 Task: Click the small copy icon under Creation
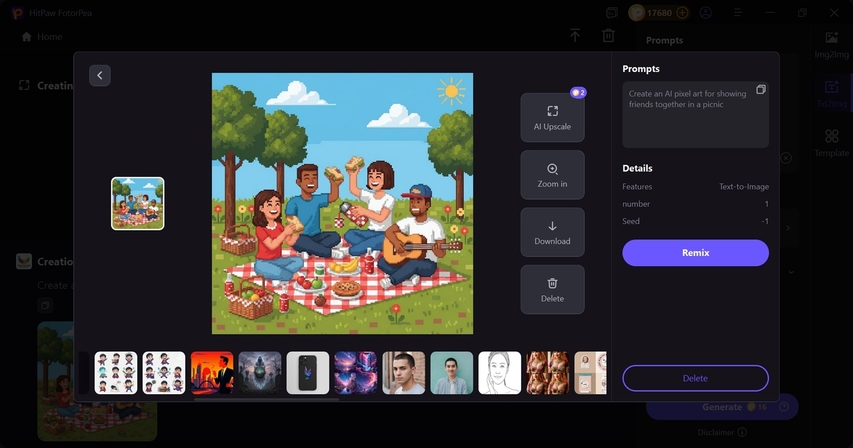(45, 306)
